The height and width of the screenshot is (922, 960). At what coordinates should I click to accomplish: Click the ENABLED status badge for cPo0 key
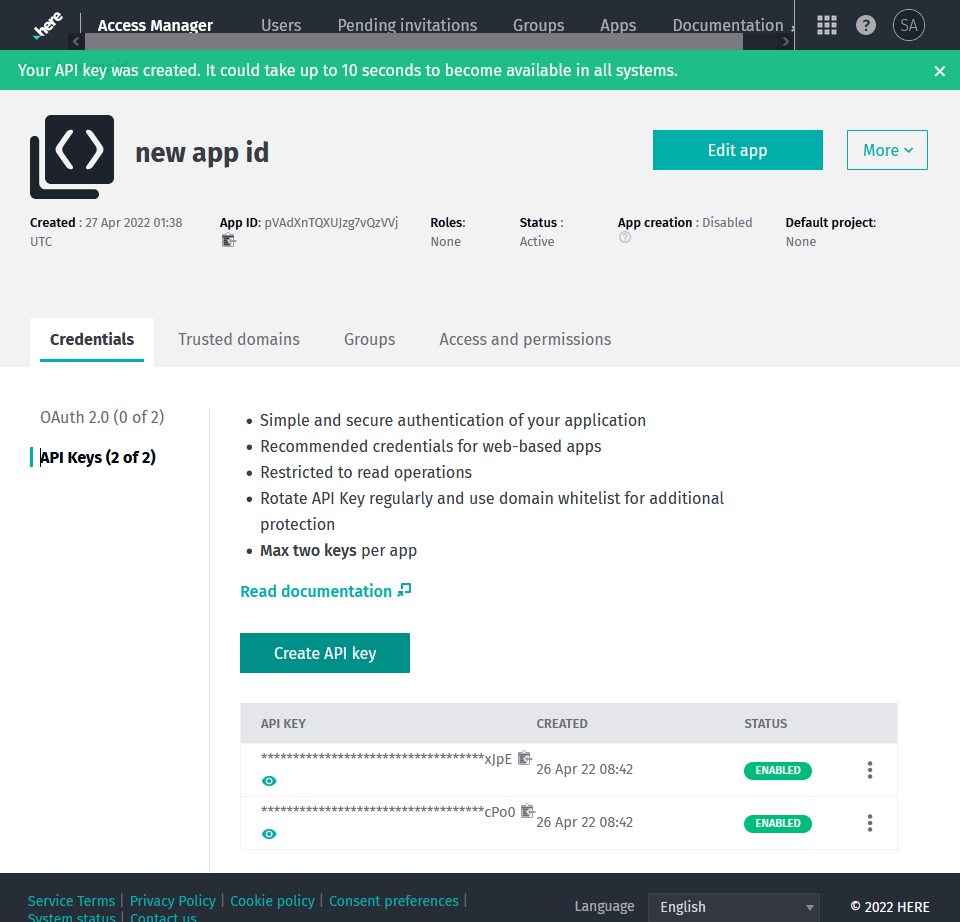pos(778,824)
